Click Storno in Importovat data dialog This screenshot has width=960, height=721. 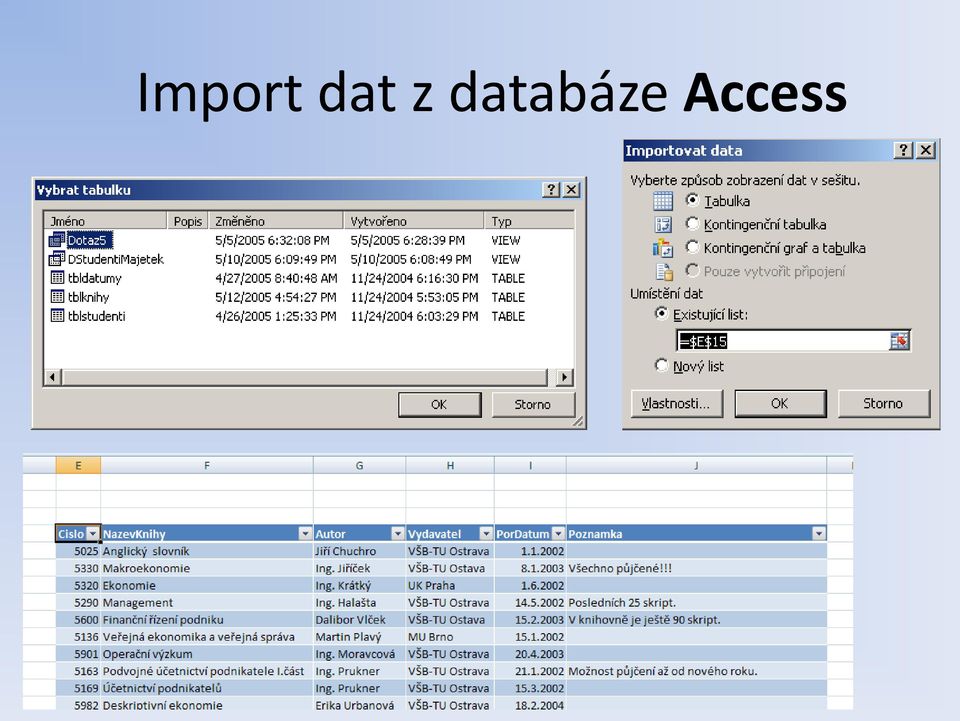[883, 403]
